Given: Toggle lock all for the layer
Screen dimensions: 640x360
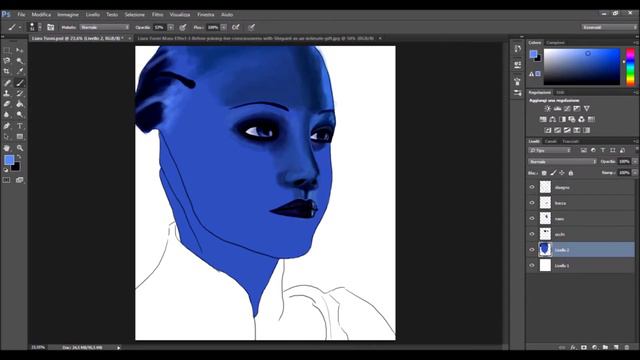Looking at the screenshot, I should 571,173.
